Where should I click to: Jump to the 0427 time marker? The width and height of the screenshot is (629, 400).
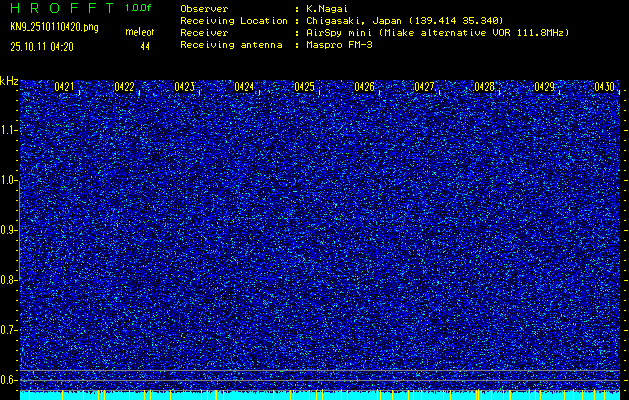tap(424, 87)
